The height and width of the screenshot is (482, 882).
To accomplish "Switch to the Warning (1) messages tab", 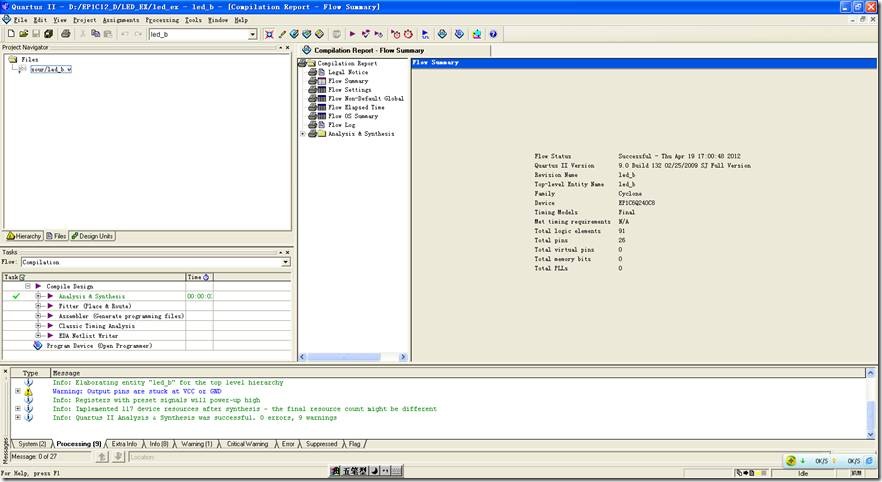I will 196,444.
